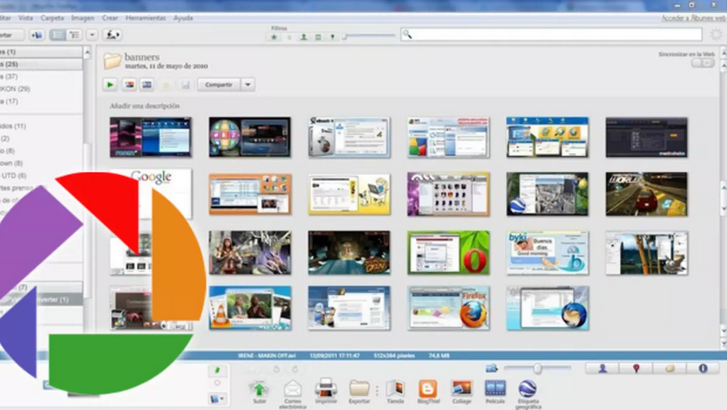This screenshot has width=727, height=410.
Task: Adjust the Filtros date range slider
Action: click(x=369, y=36)
